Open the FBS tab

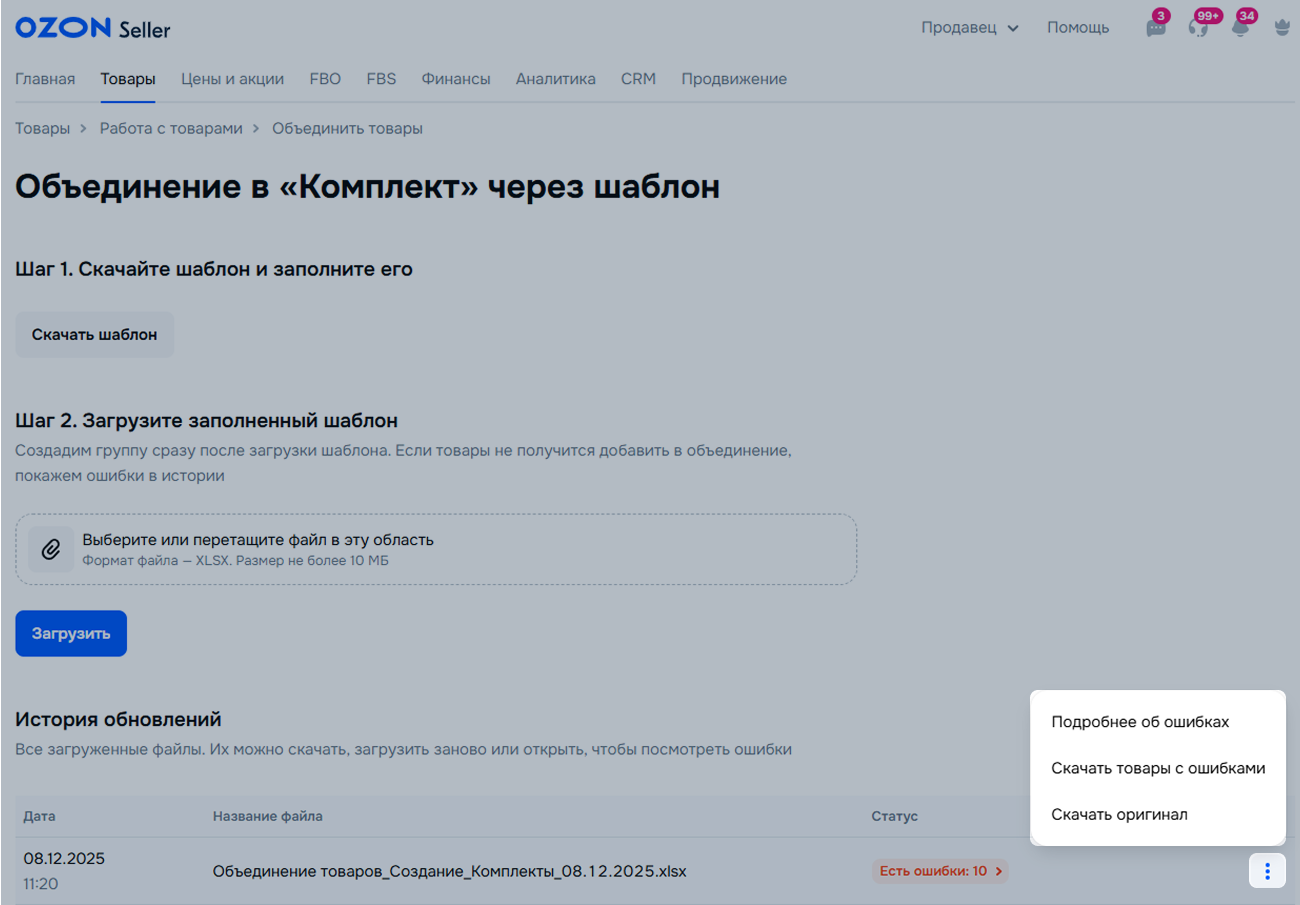point(381,79)
